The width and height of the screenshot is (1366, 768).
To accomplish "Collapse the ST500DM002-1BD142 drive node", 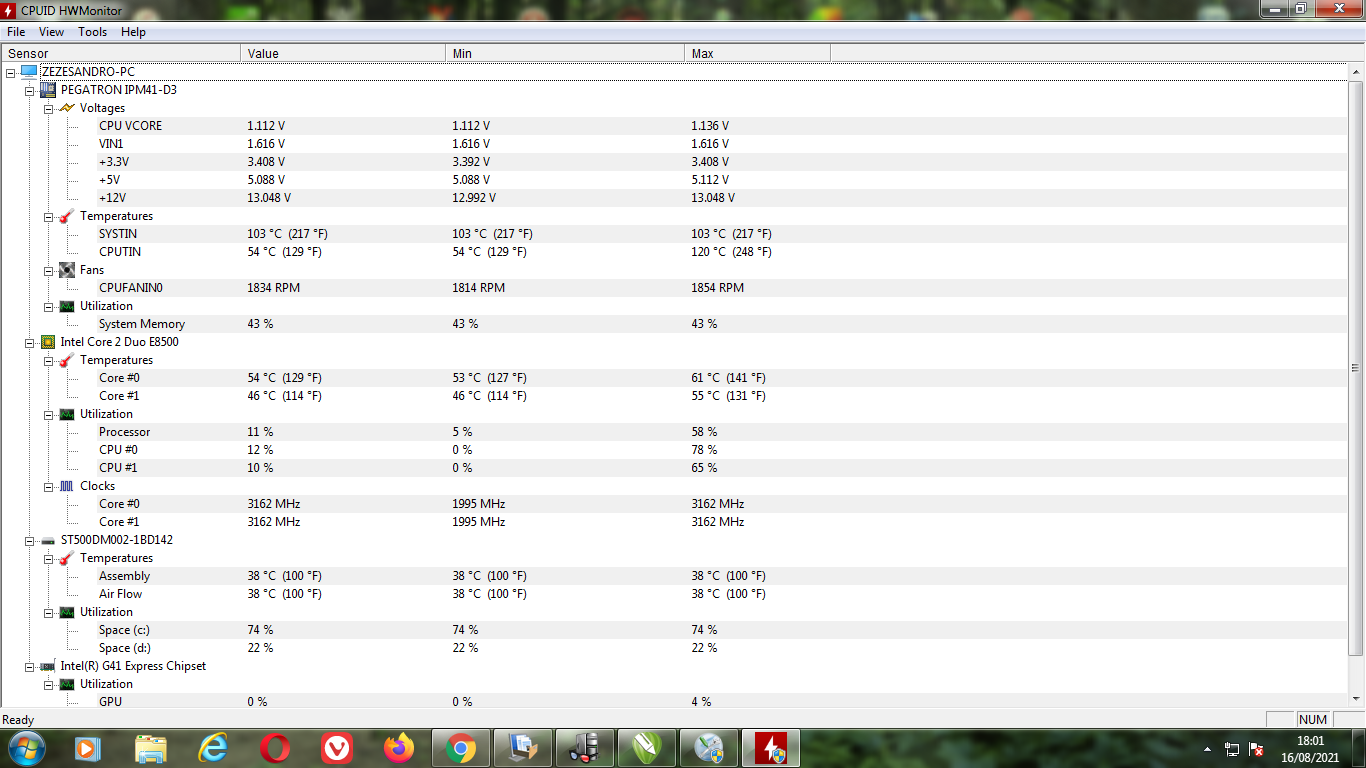I will [x=30, y=540].
